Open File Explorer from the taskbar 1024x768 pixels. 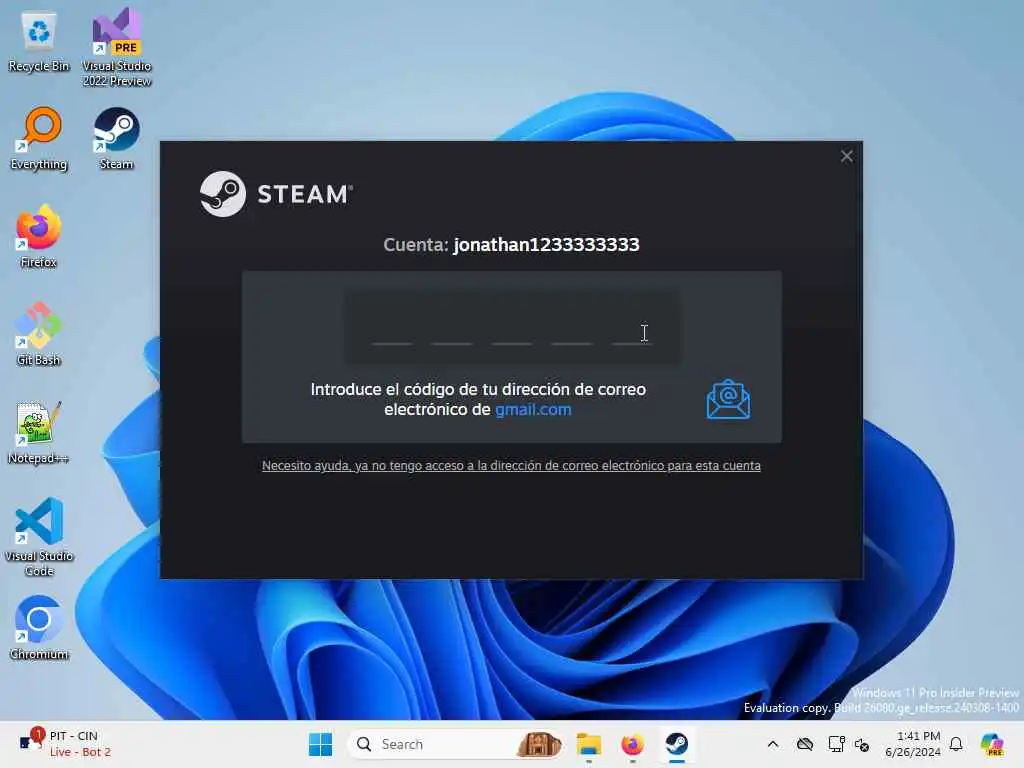(x=588, y=744)
